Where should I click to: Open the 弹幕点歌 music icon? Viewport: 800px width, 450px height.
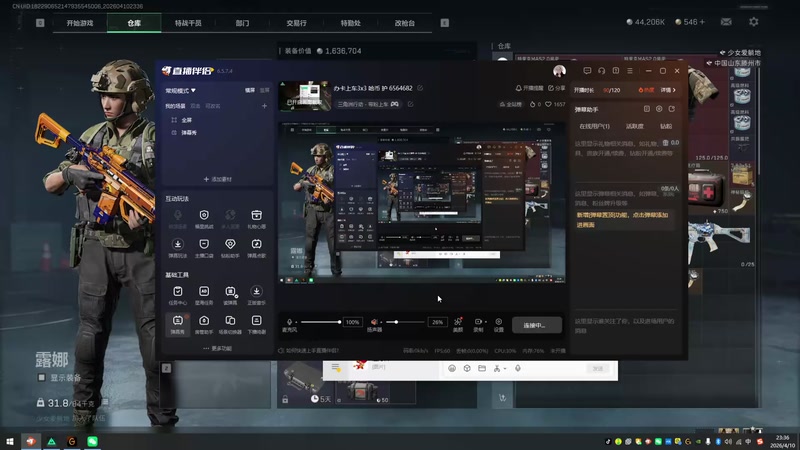pyautogui.click(x=256, y=244)
